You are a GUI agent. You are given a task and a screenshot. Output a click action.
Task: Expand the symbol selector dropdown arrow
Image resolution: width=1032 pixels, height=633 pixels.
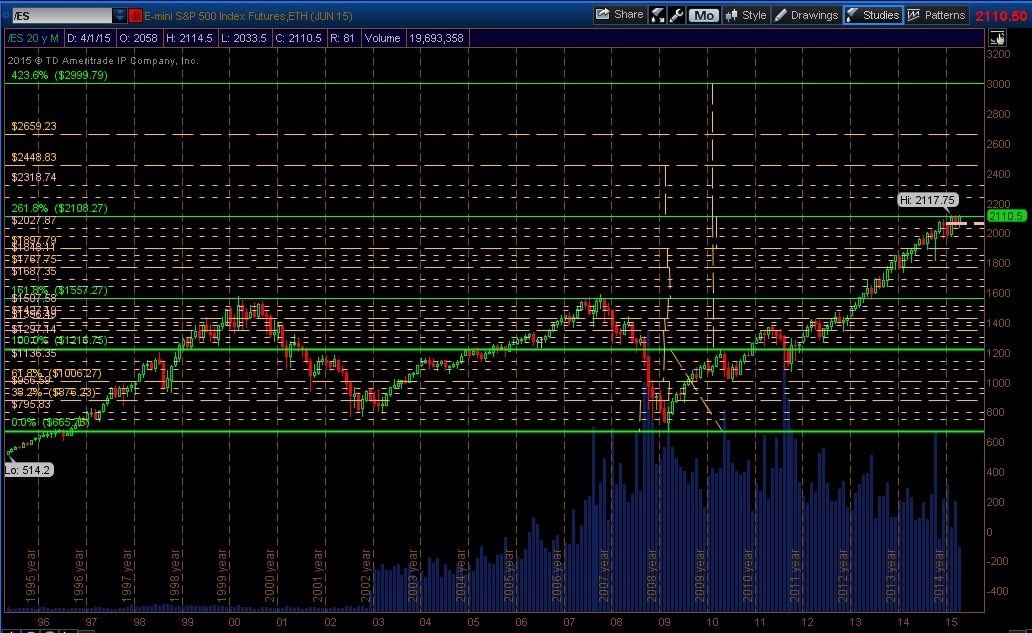coord(119,15)
